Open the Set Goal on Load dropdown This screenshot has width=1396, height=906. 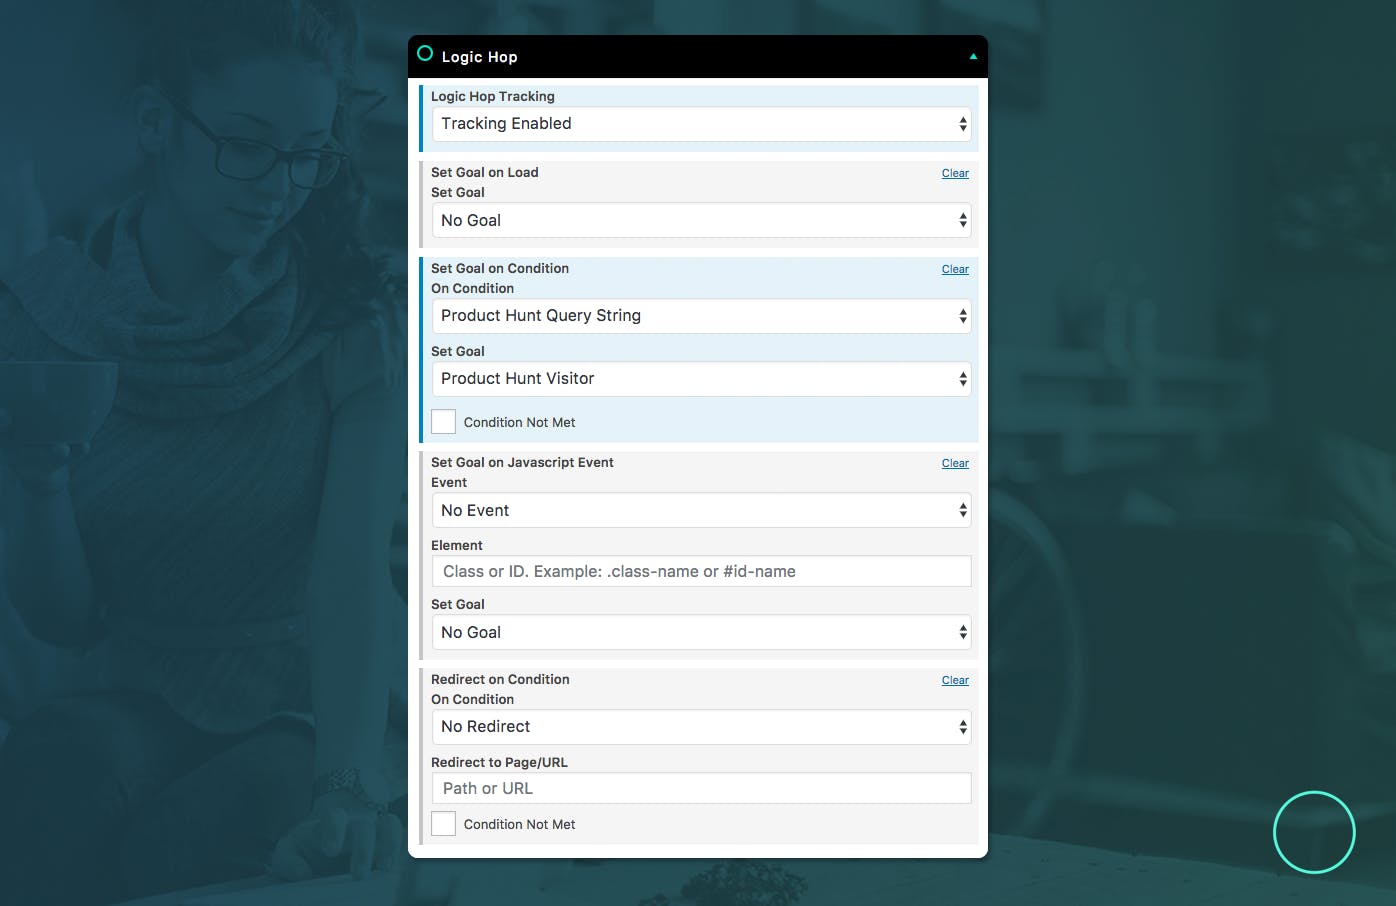701,221
